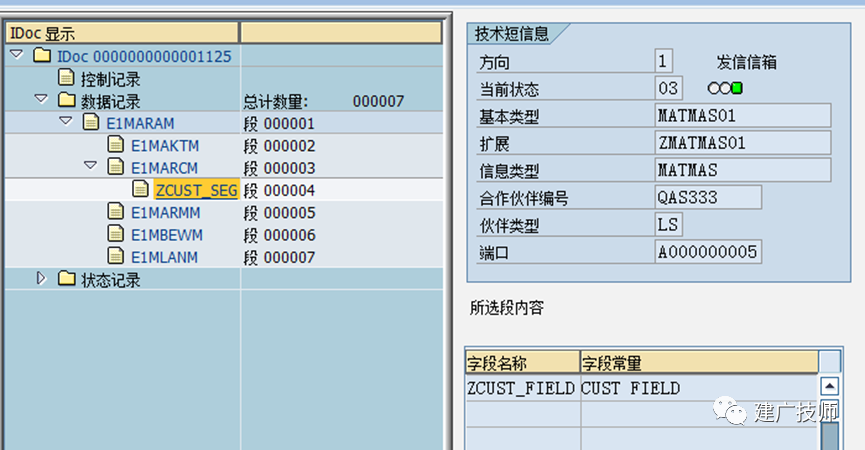Open the E1MARCM segment link
The image size is (865, 450).
click(x=164, y=168)
